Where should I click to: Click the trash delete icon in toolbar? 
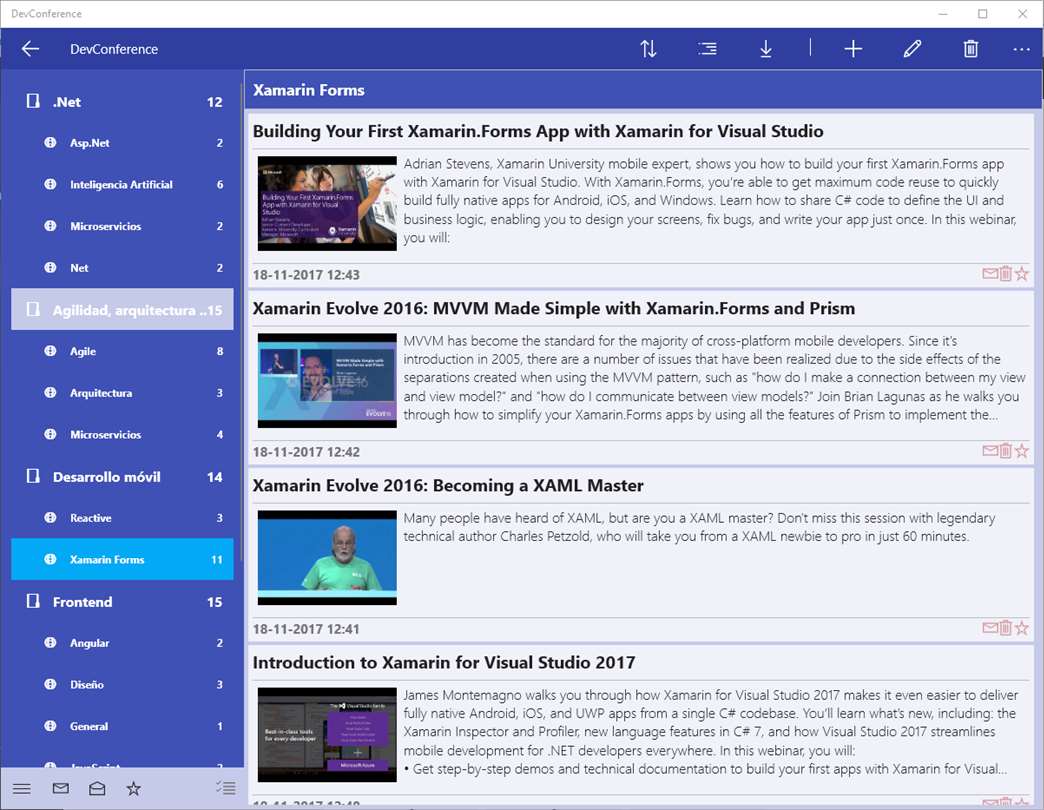tap(971, 49)
